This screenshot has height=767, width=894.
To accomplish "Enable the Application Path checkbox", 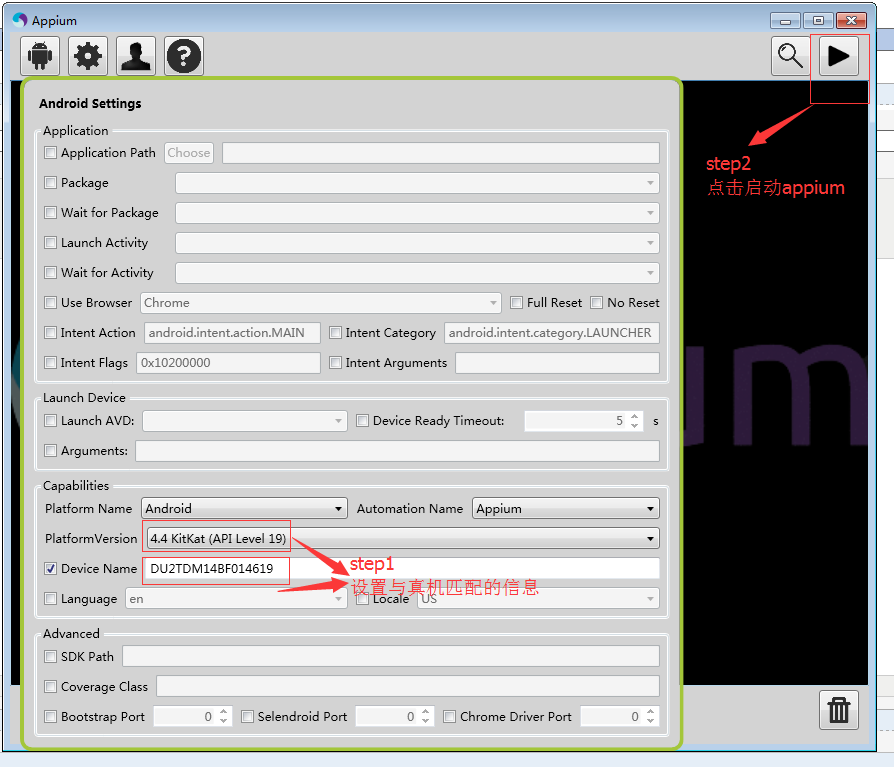I will click(51, 153).
